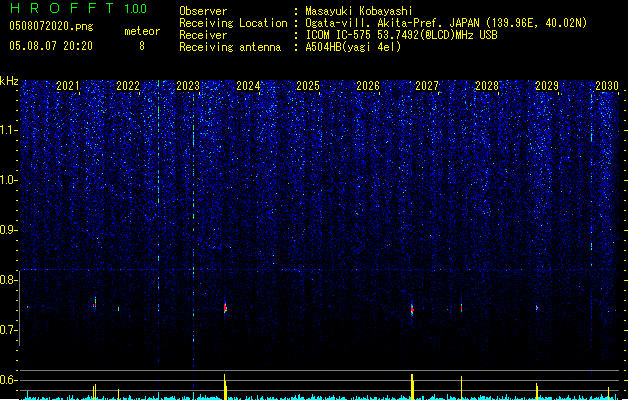Click the meteor echo between 2027 and 2028

pos(461,308)
